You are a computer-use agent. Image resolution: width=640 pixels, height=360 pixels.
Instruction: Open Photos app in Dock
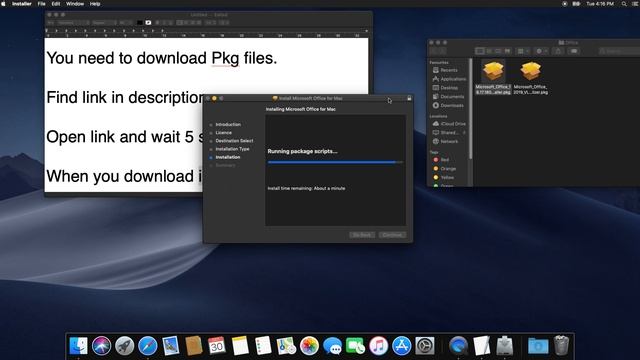[x=309, y=346]
